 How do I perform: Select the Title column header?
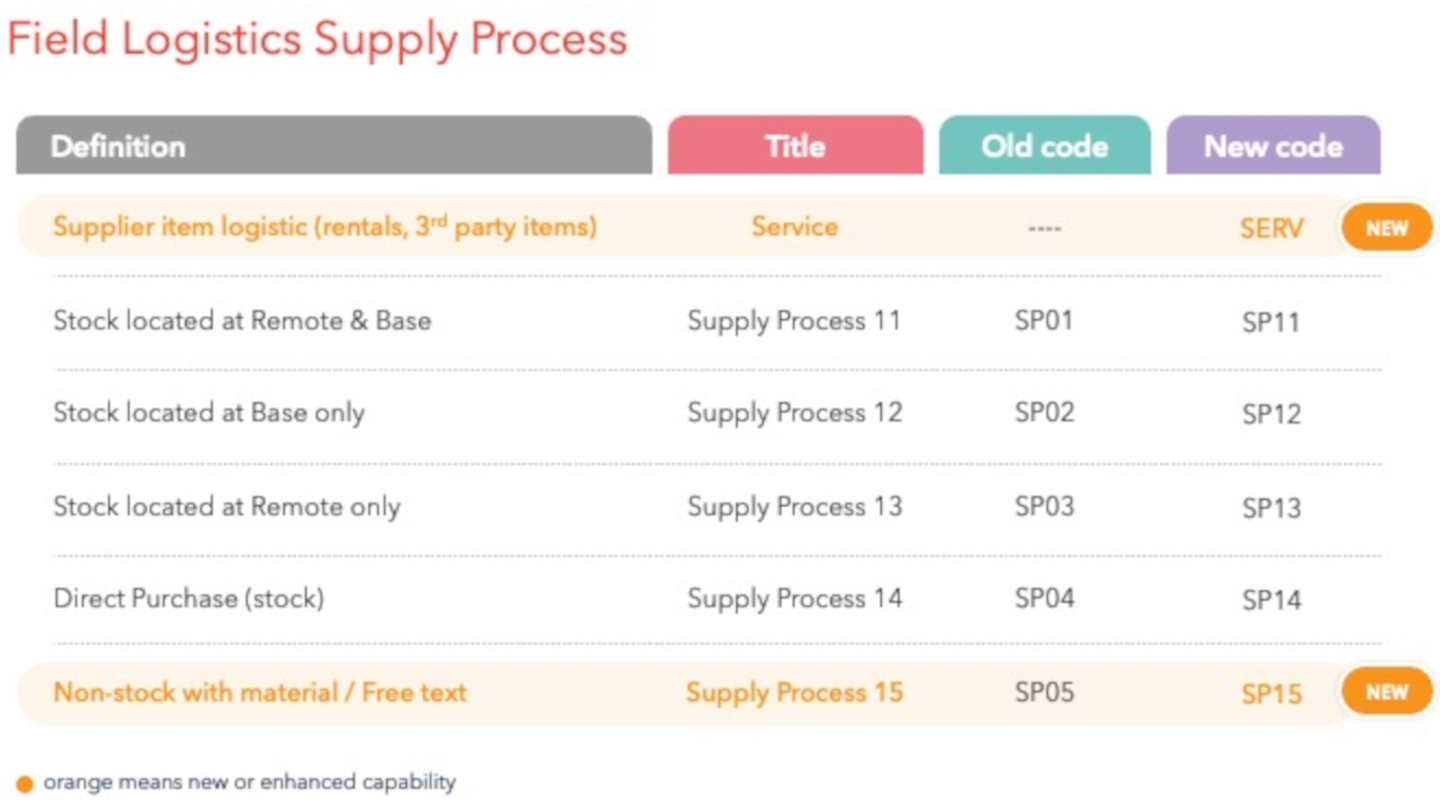point(795,146)
